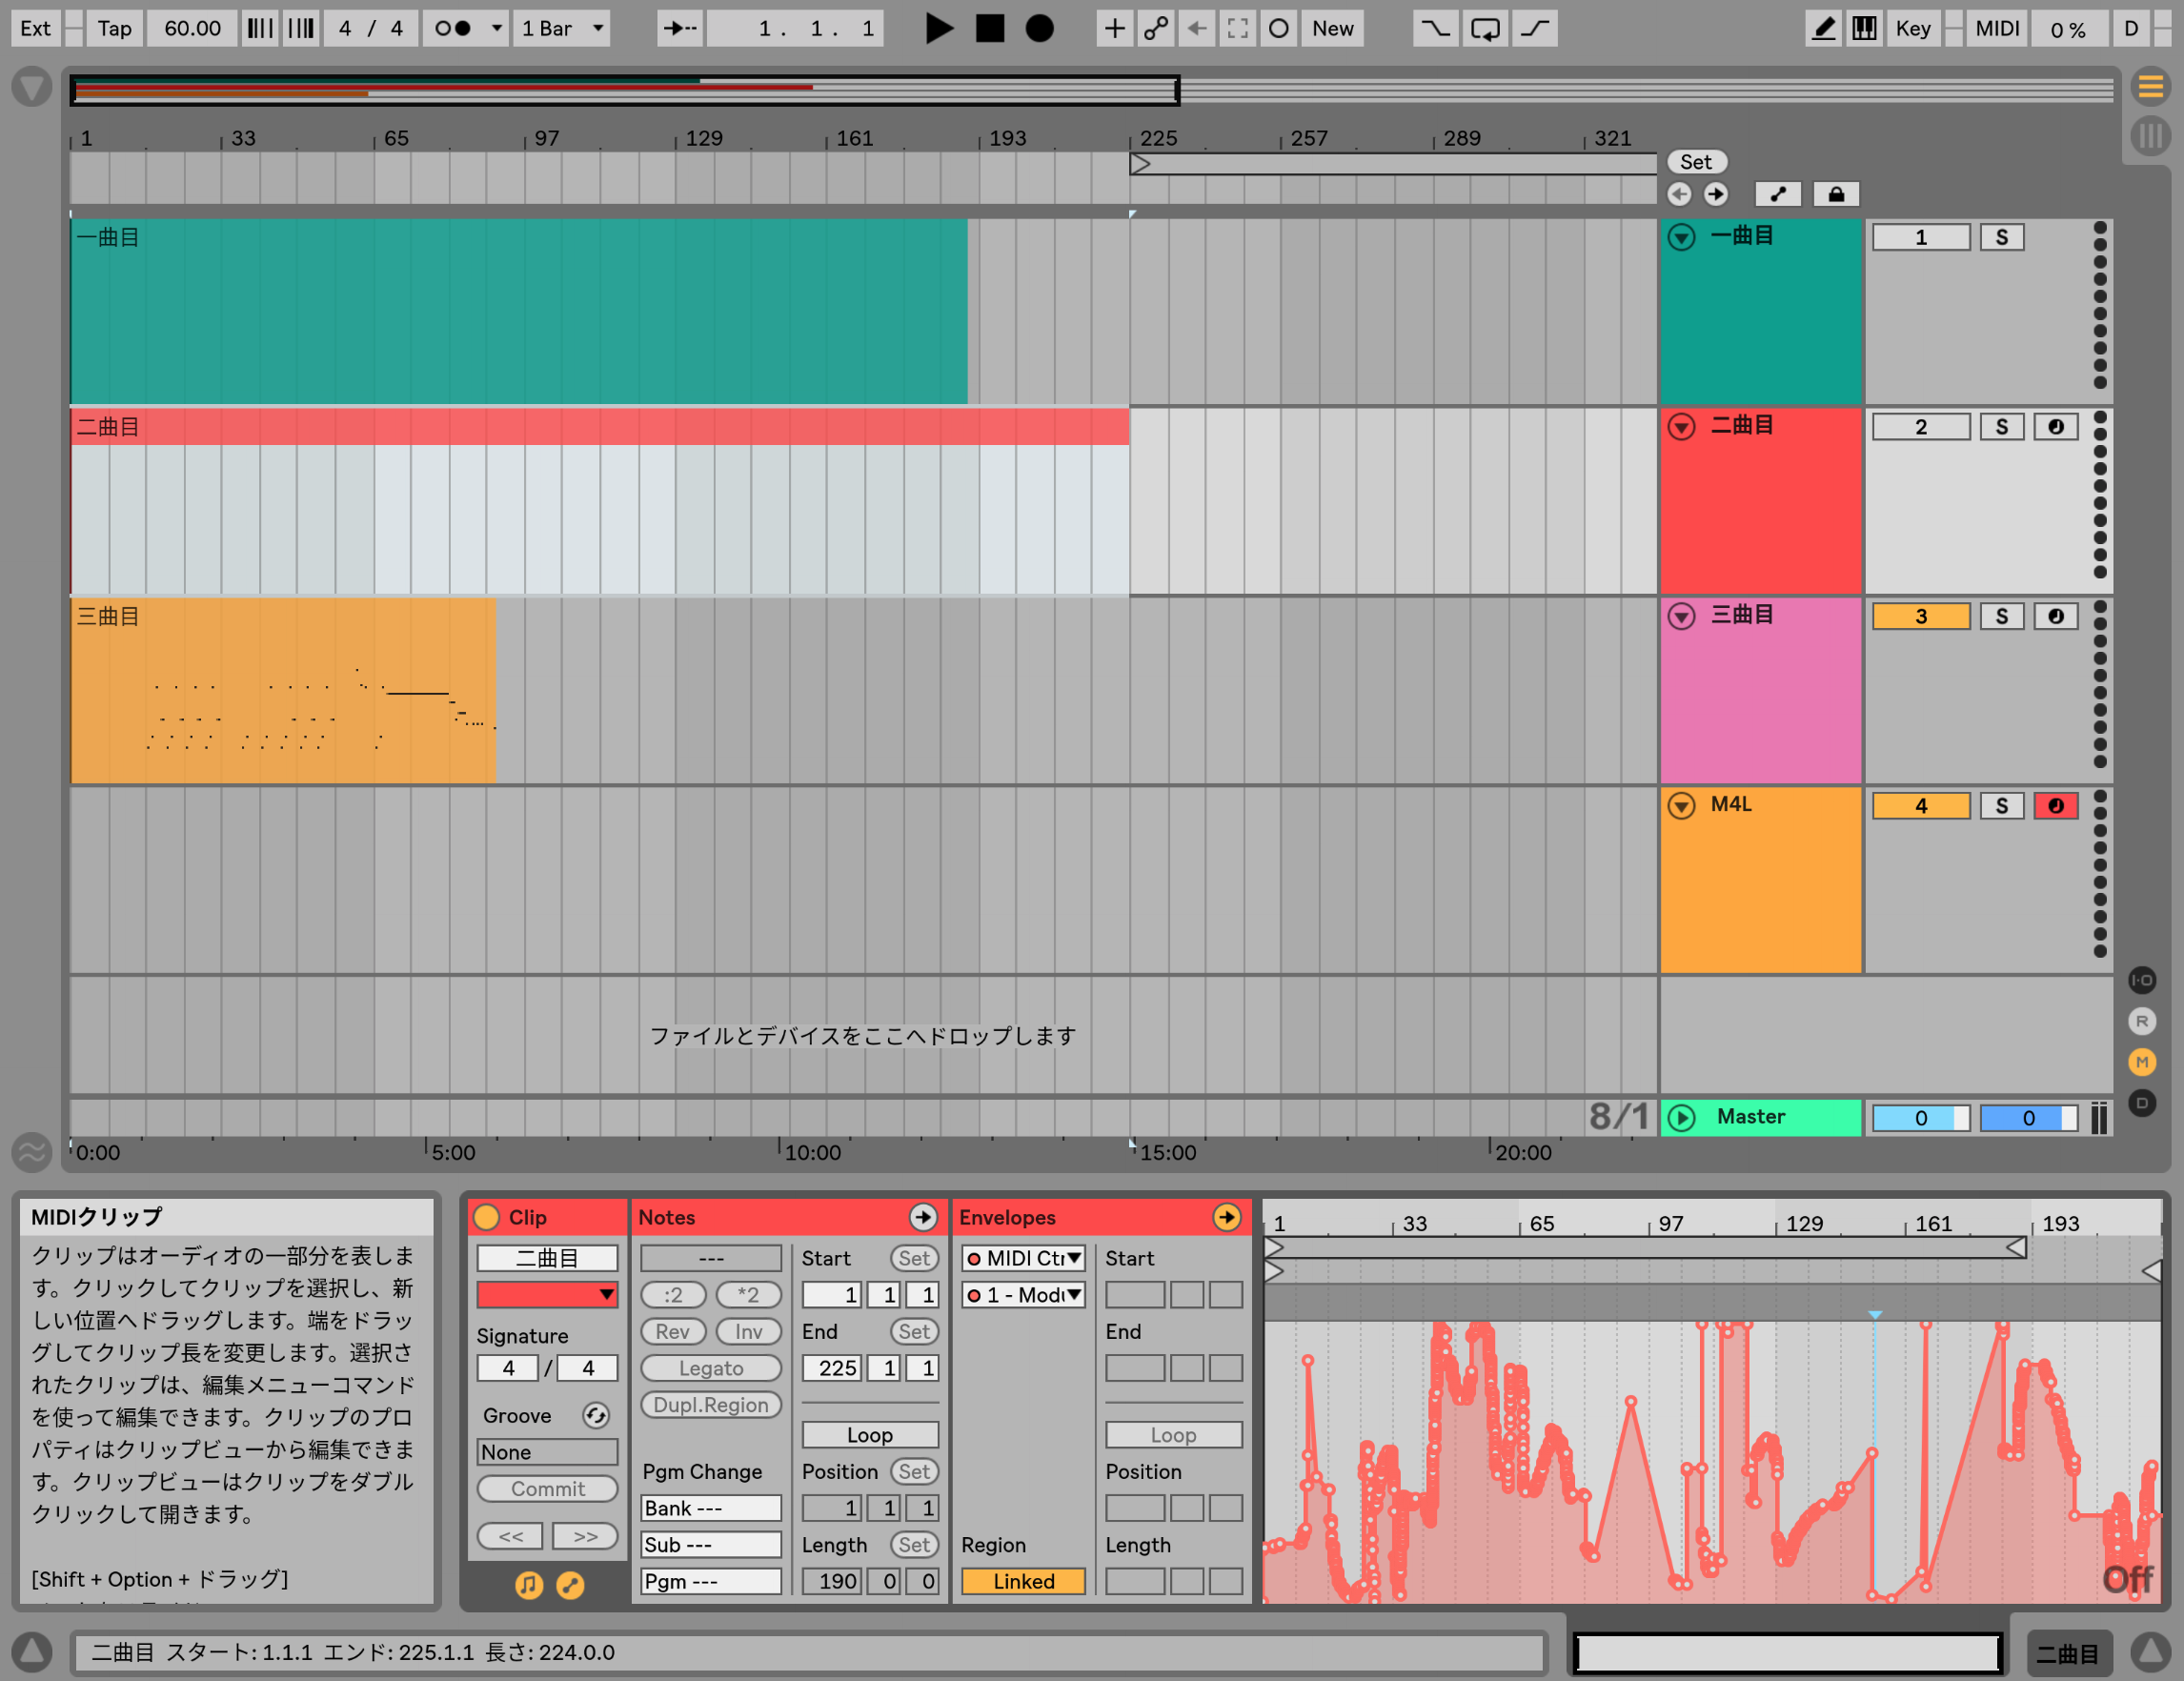The image size is (2184, 1681).
Task: Enable Draw Mode pencil icon
Action: point(1824,29)
